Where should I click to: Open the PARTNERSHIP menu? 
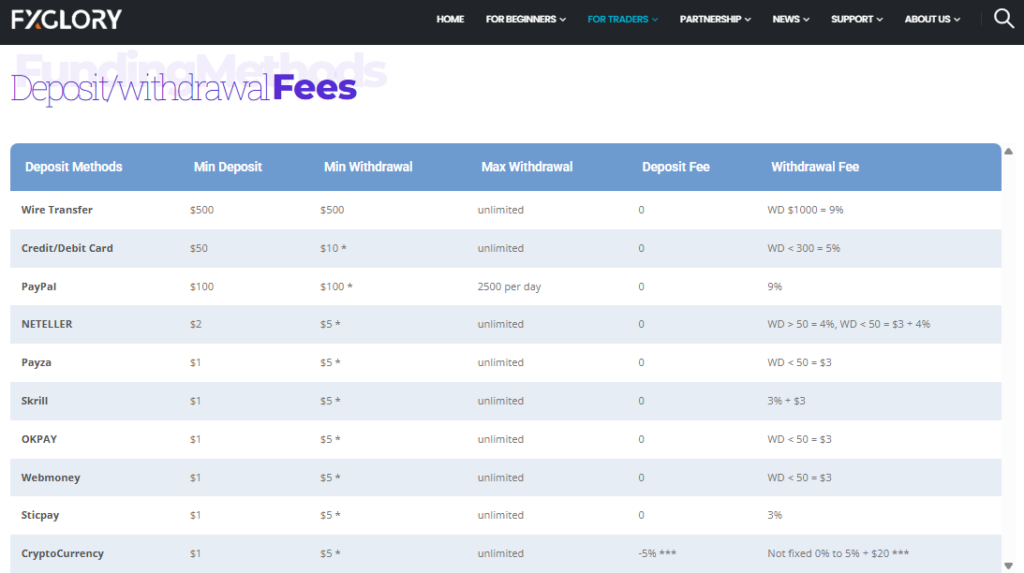point(715,20)
